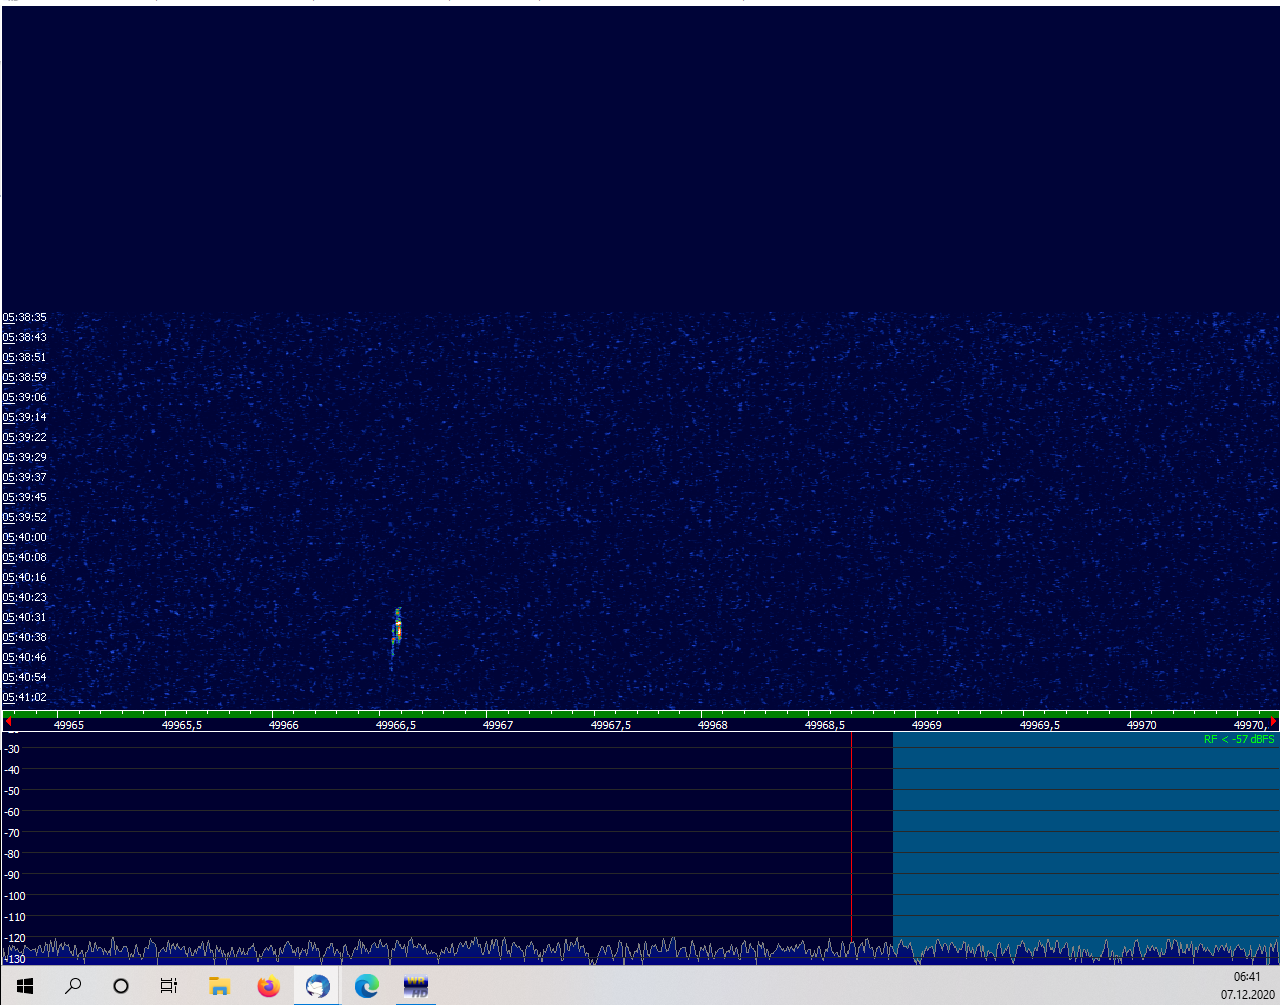Click the 49968,5 frequency label
The image size is (1280, 1005).
(x=825, y=725)
